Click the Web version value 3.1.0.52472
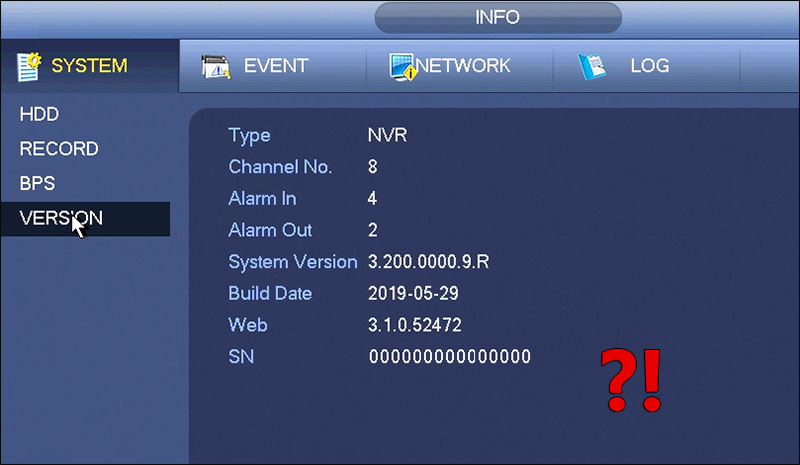The image size is (800, 465). [415, 325]
